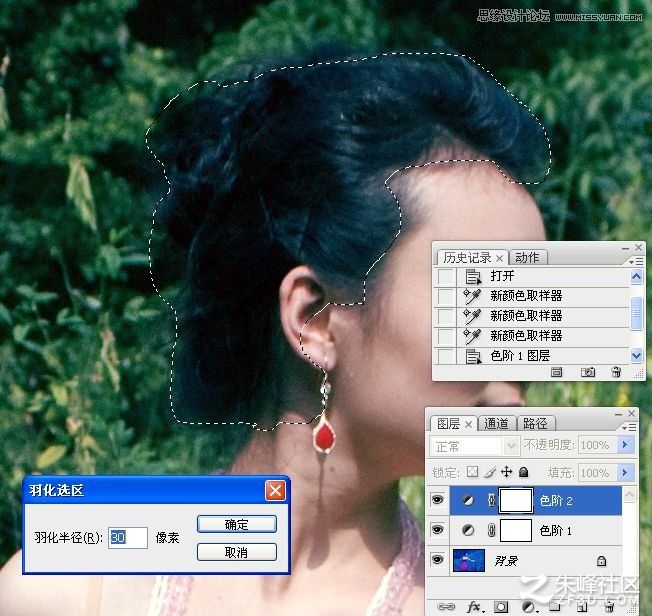
Task: Hide the 色阶 2 layer
Action: coord(438,500)
